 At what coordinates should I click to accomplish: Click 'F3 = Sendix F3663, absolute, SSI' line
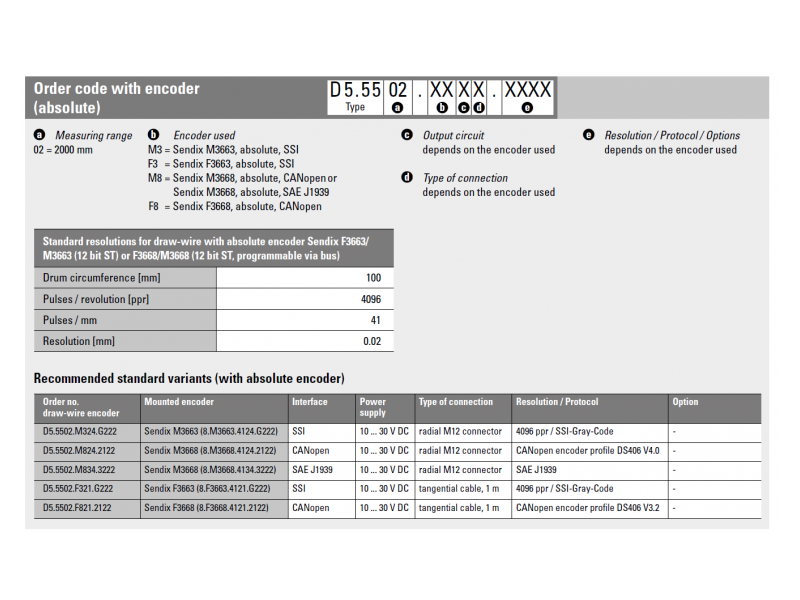[x=221, y=164]
